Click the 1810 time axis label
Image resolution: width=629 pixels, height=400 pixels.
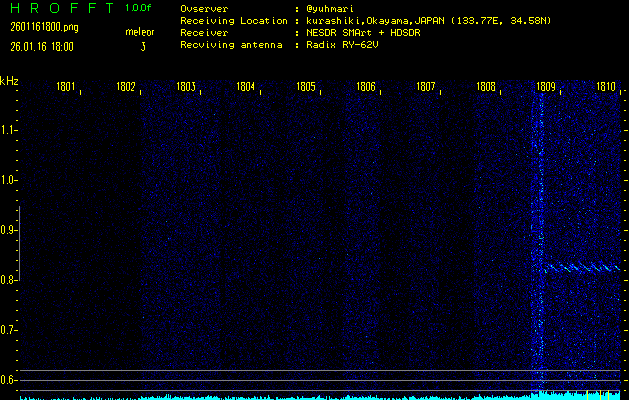point(606,87)
